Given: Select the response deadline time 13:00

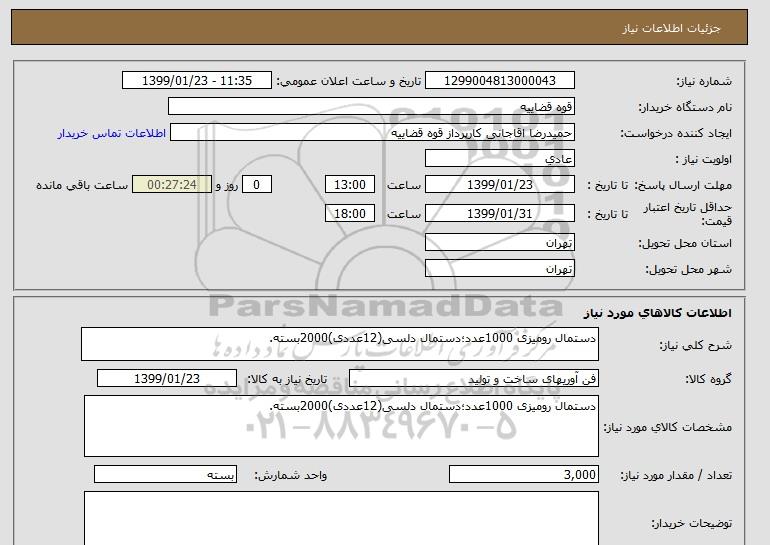Looking at the screenshot, I should pos(350,185).
